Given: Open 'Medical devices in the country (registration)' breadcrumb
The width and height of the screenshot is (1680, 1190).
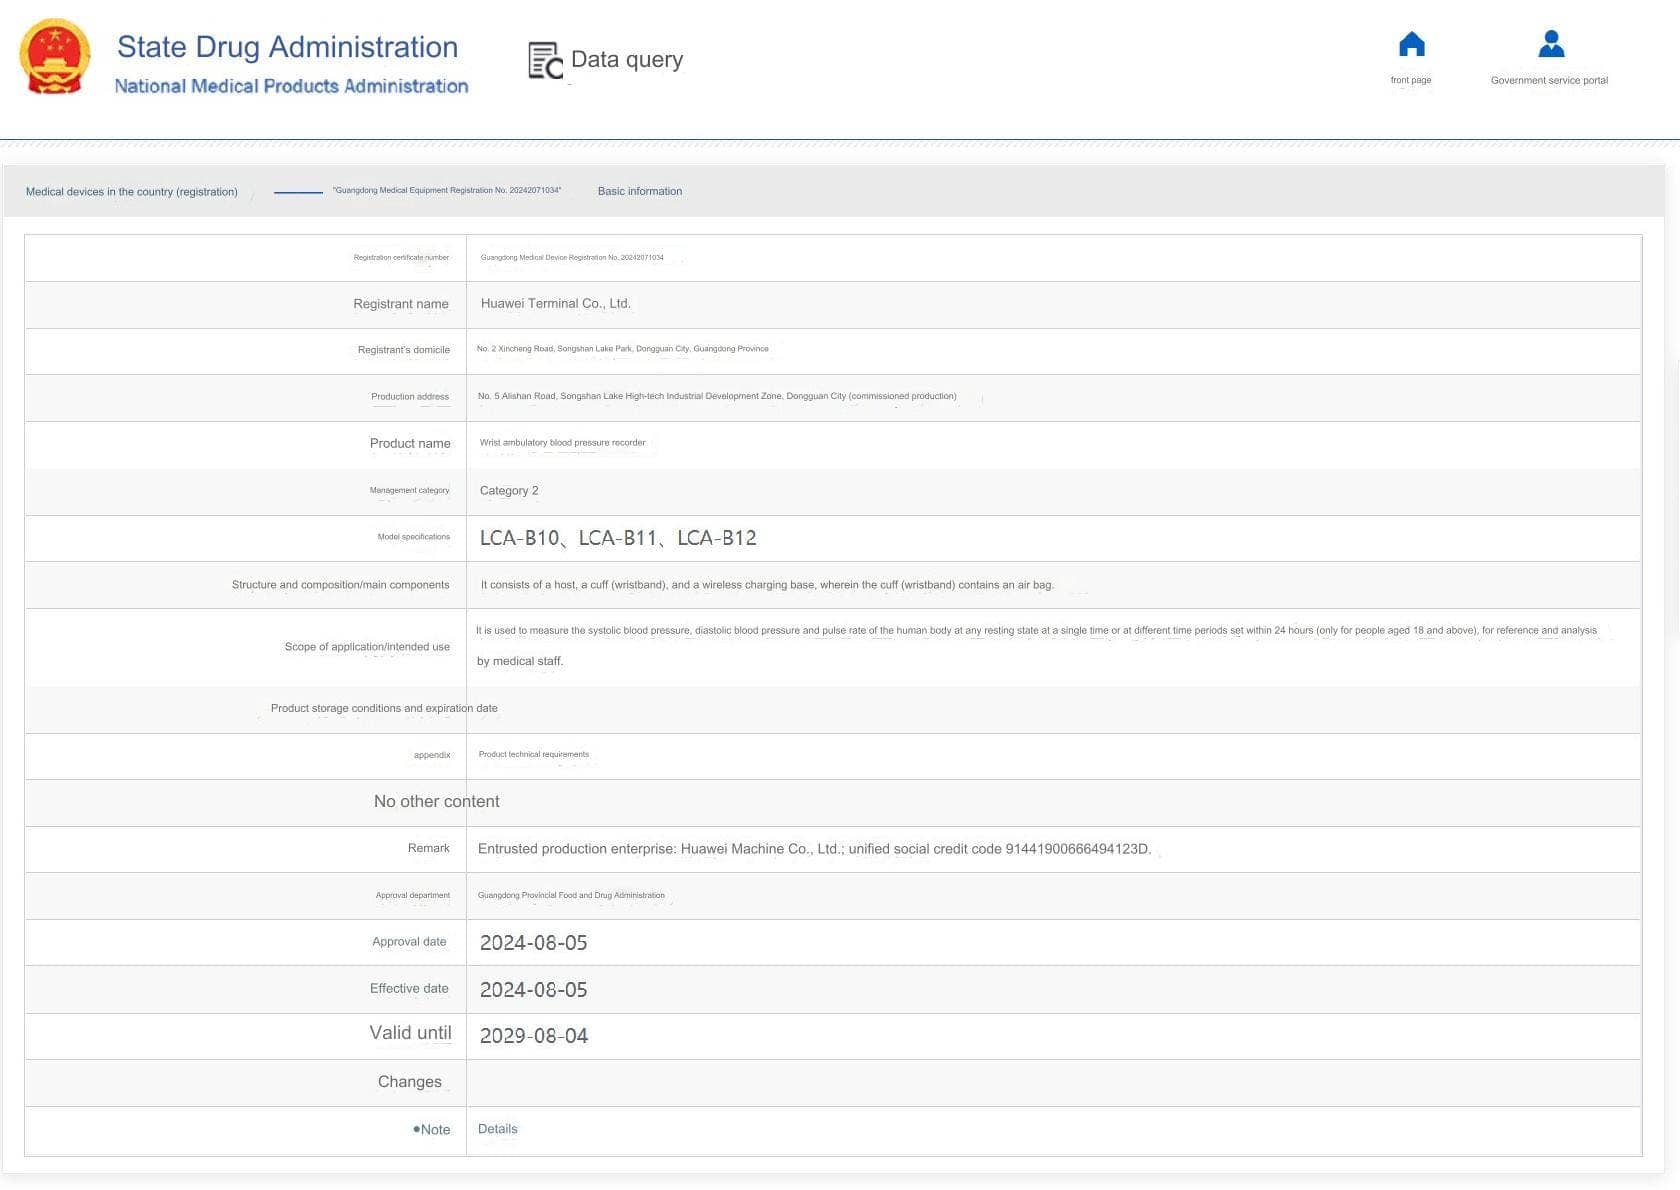Looking at the screenshot, I should tap(132, 192).
